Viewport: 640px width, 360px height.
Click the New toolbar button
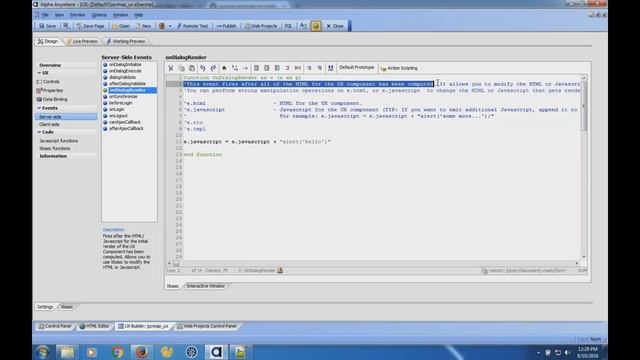tap(144, 26)
